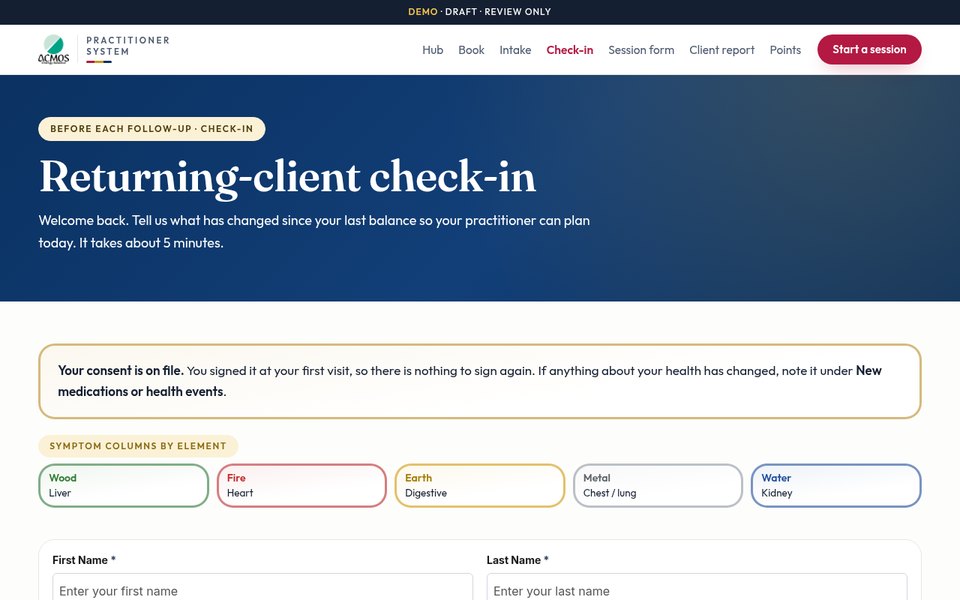
Task: Click the Practitioner System title text
Action: pos(127,46)
